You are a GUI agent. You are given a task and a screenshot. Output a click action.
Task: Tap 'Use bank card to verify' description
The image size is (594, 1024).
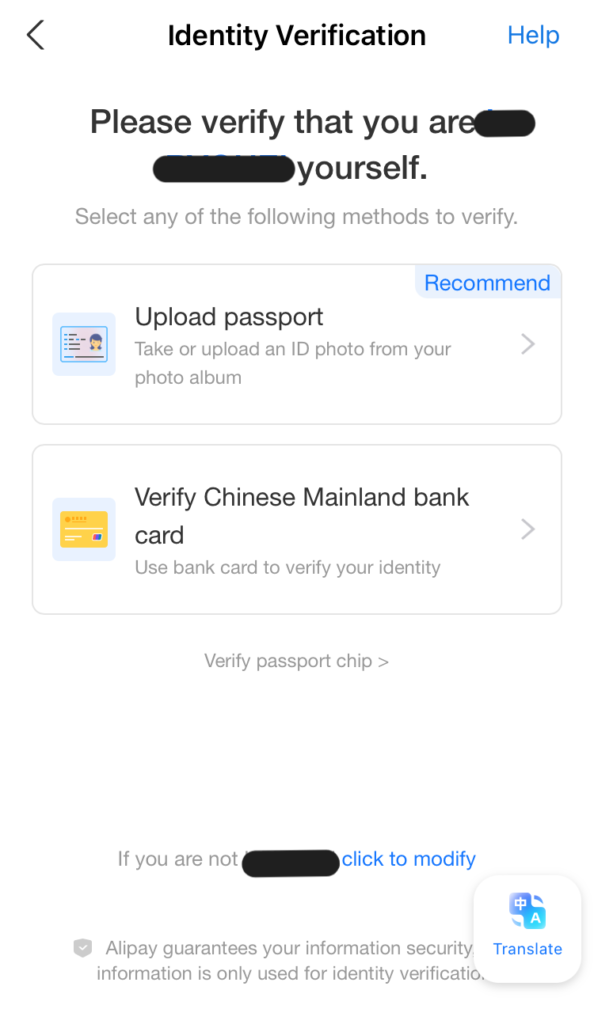coord(287,568)
